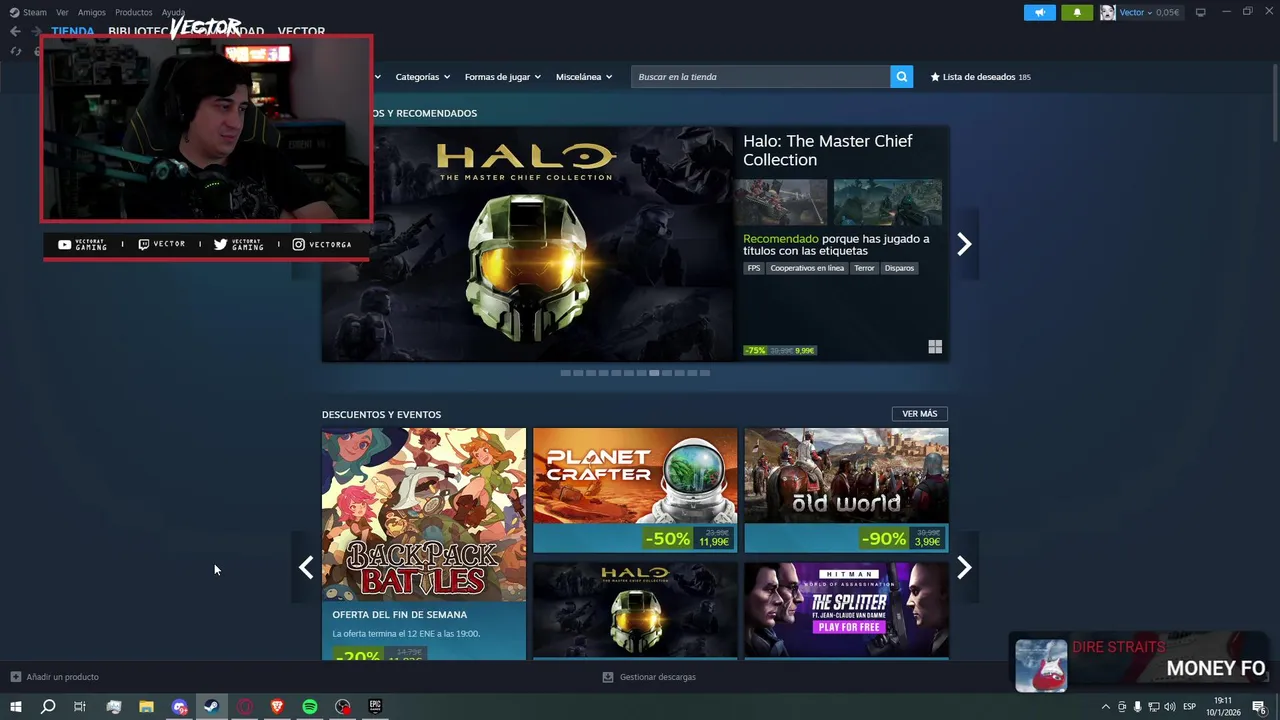Select the last carousel page indicator
The image size is (1280, 720).
pos(704,373)
